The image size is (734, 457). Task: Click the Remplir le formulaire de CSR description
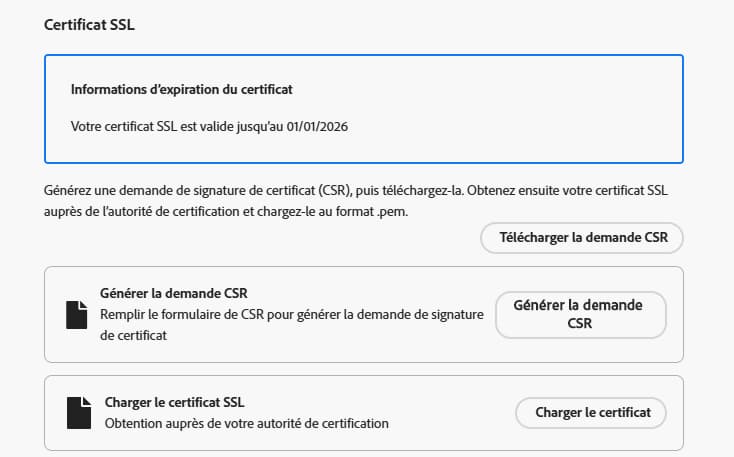pos(292,315)
